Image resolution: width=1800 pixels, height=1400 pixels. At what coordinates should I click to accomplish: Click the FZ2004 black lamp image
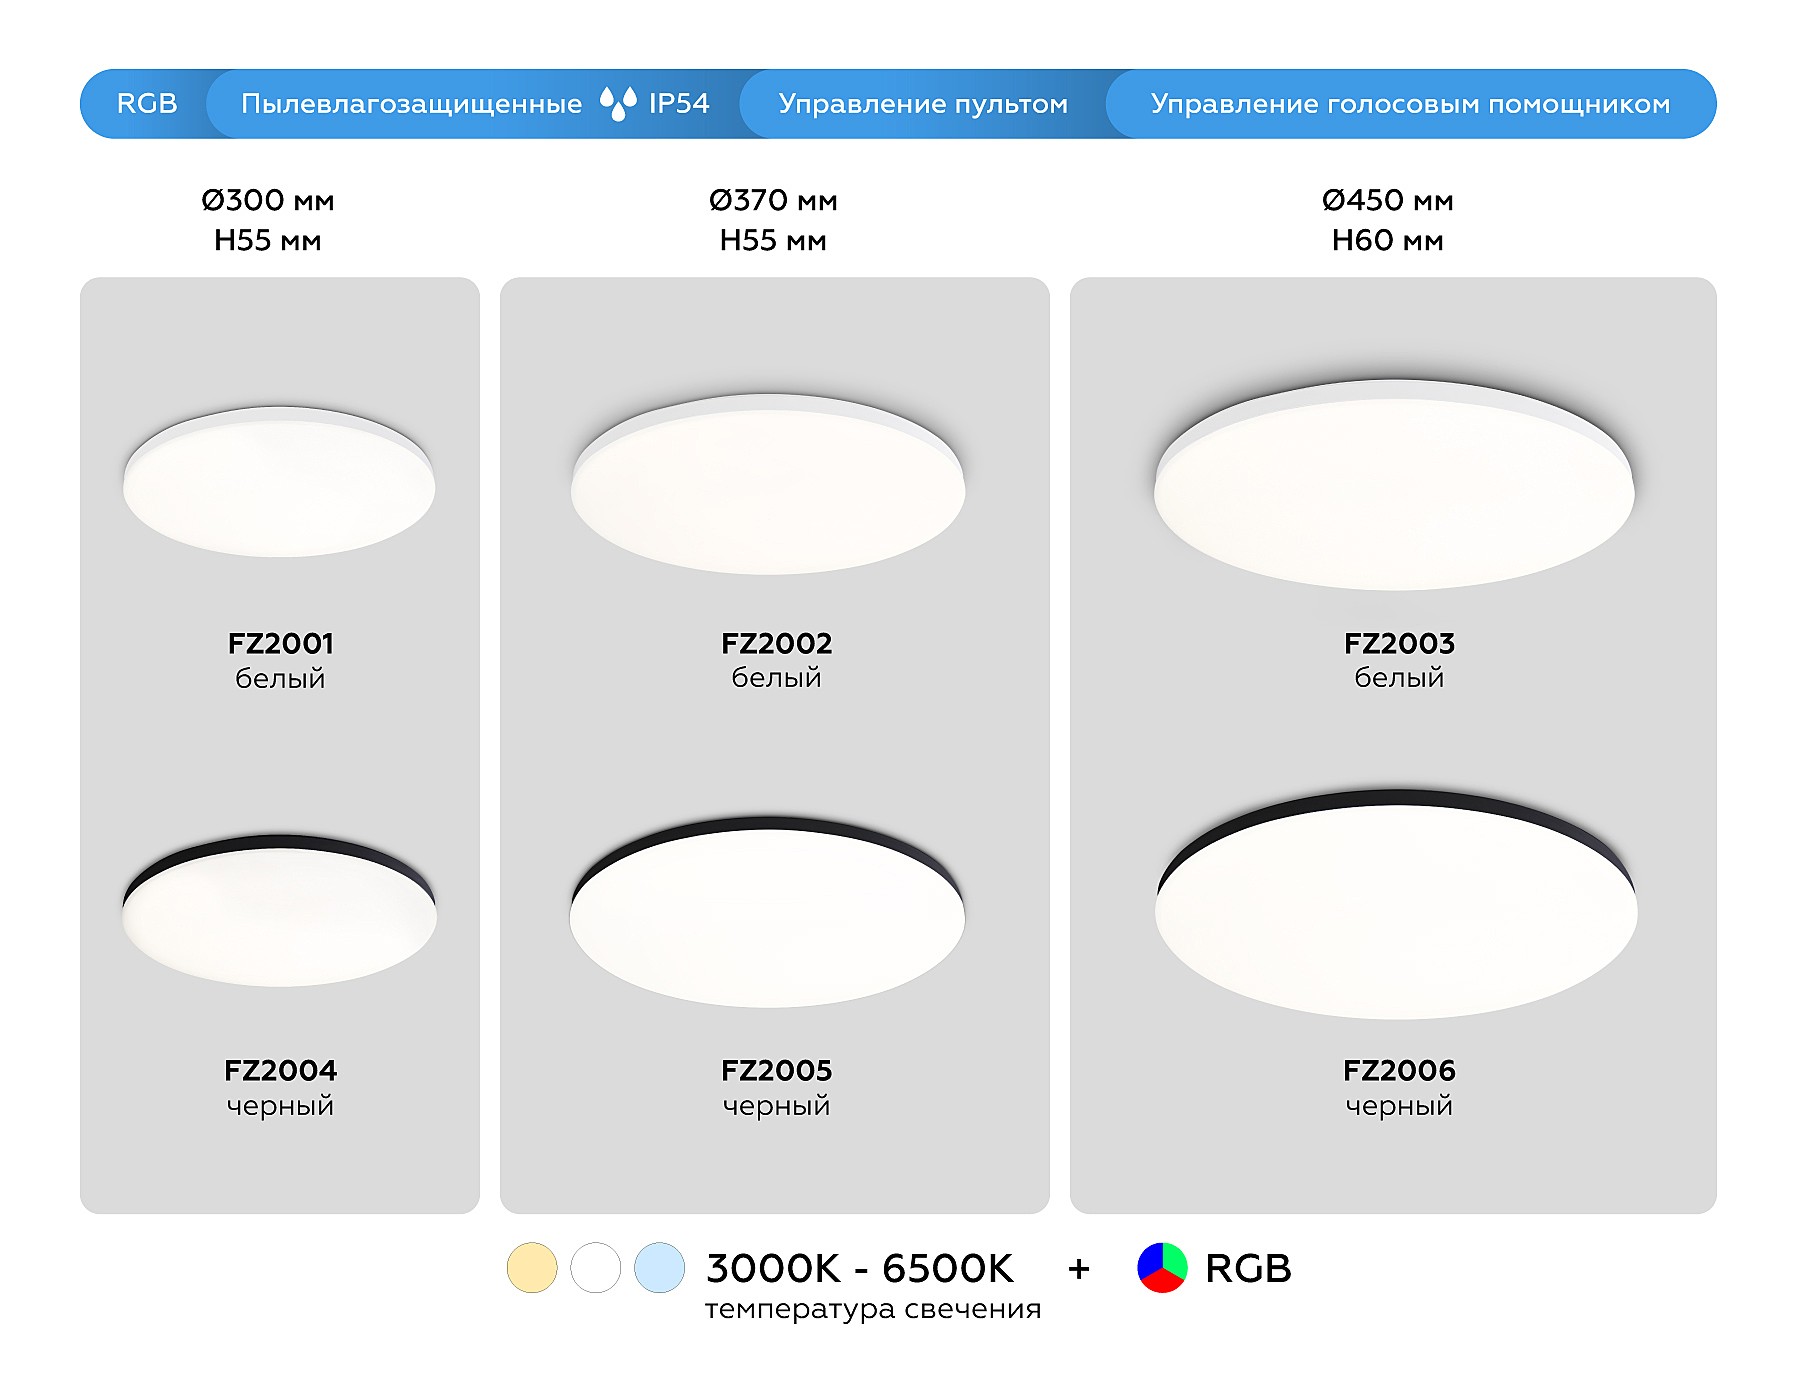click(279, 911)
